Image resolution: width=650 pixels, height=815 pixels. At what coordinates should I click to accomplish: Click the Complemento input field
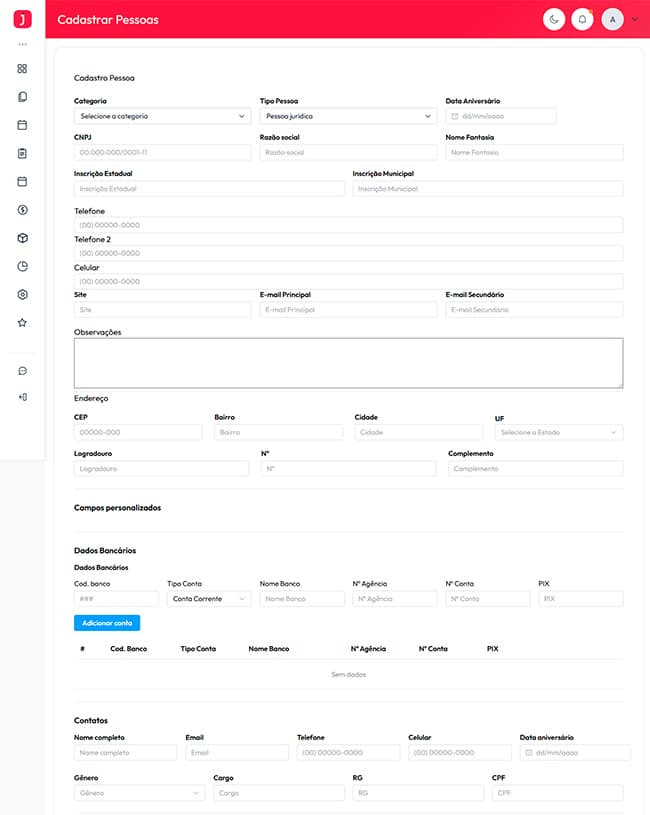pos(536,469)
